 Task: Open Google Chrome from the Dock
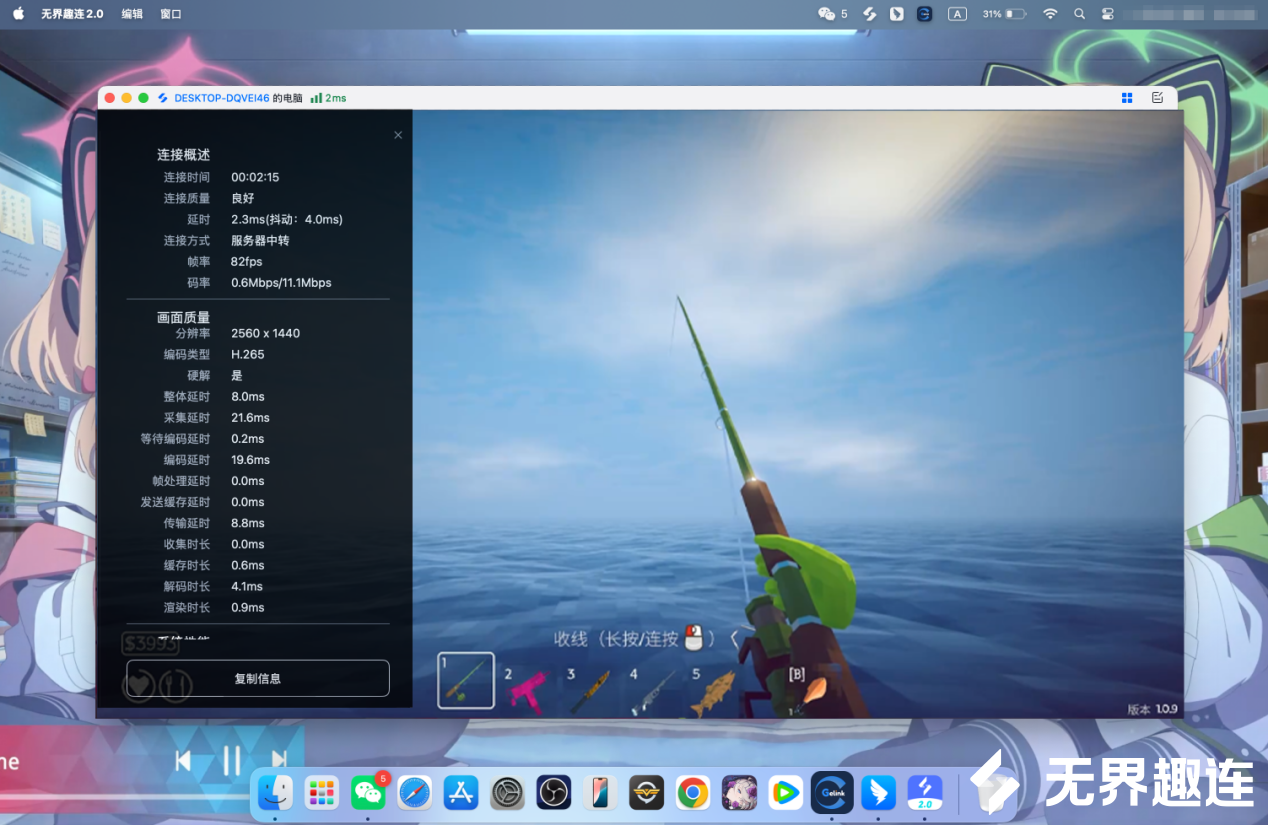pos(692,793)
